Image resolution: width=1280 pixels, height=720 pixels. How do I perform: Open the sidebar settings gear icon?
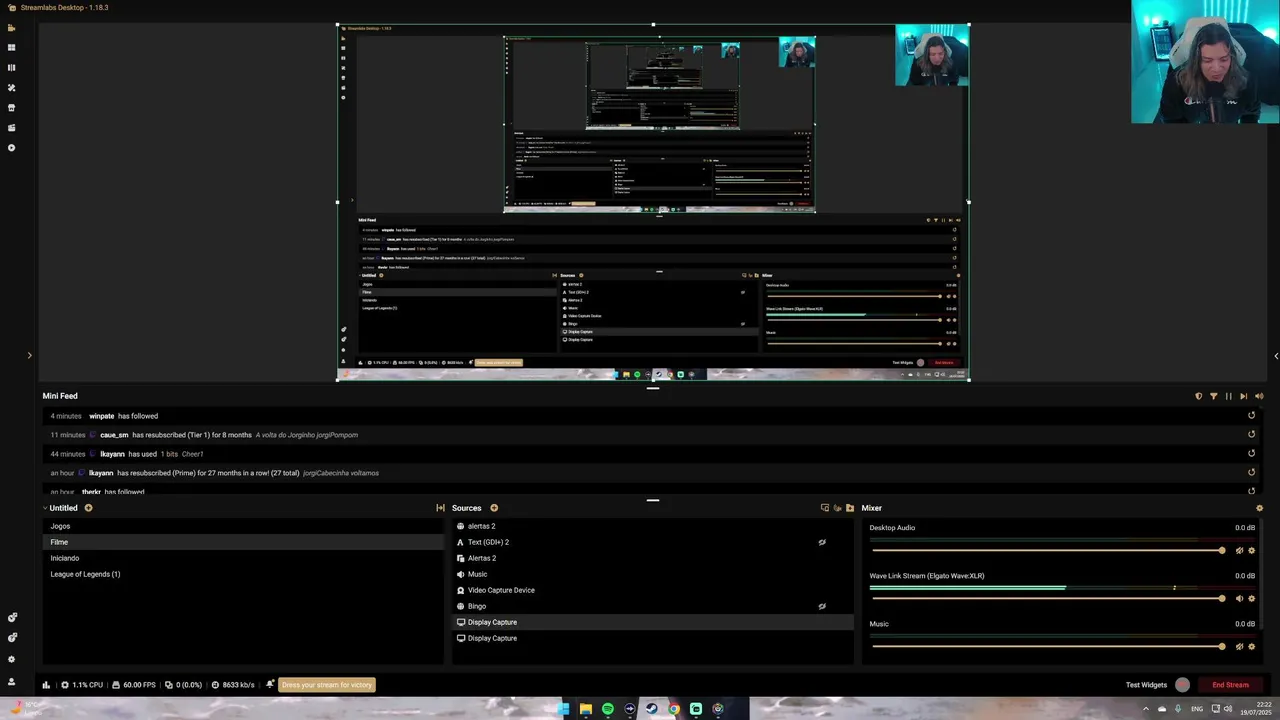[x=12, y=659]
